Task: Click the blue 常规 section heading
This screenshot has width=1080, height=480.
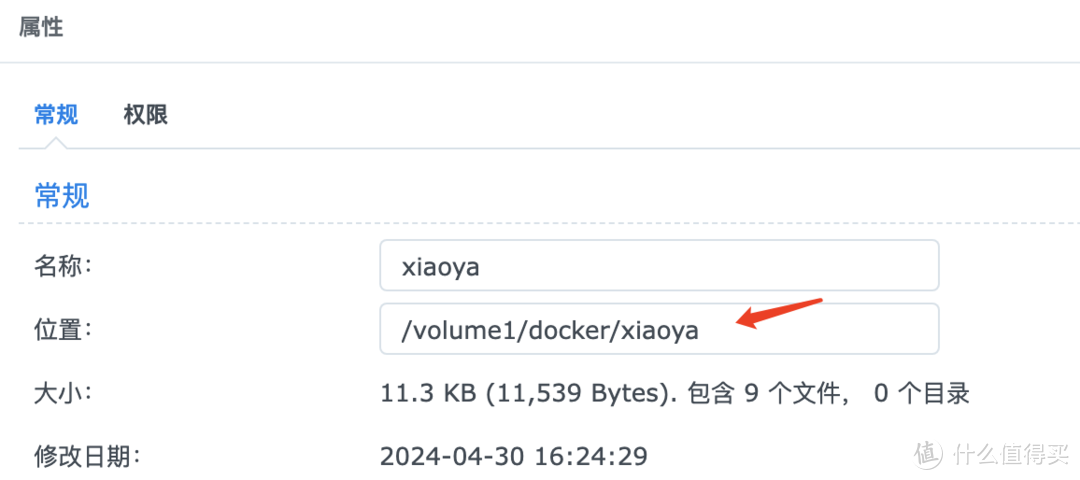Action: click(x=61, y=195)
